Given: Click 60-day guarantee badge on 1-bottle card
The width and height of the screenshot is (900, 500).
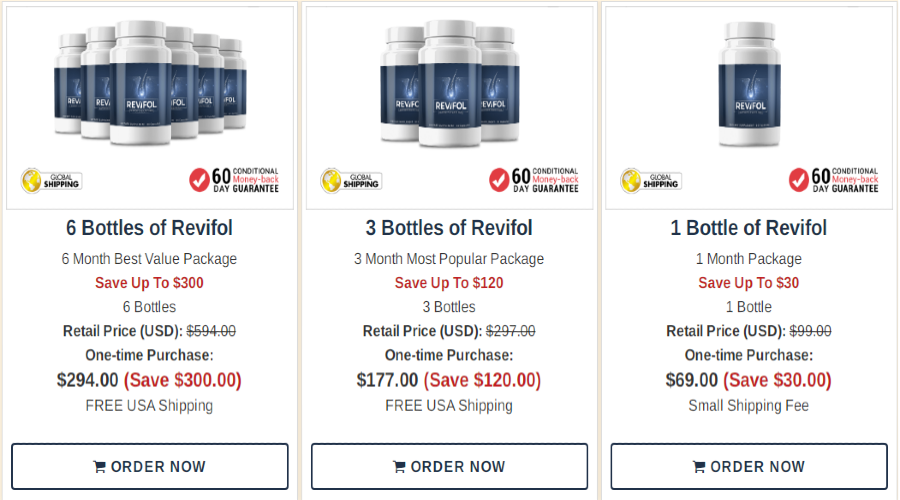Looking at the screenshot, I should (833, 180).
